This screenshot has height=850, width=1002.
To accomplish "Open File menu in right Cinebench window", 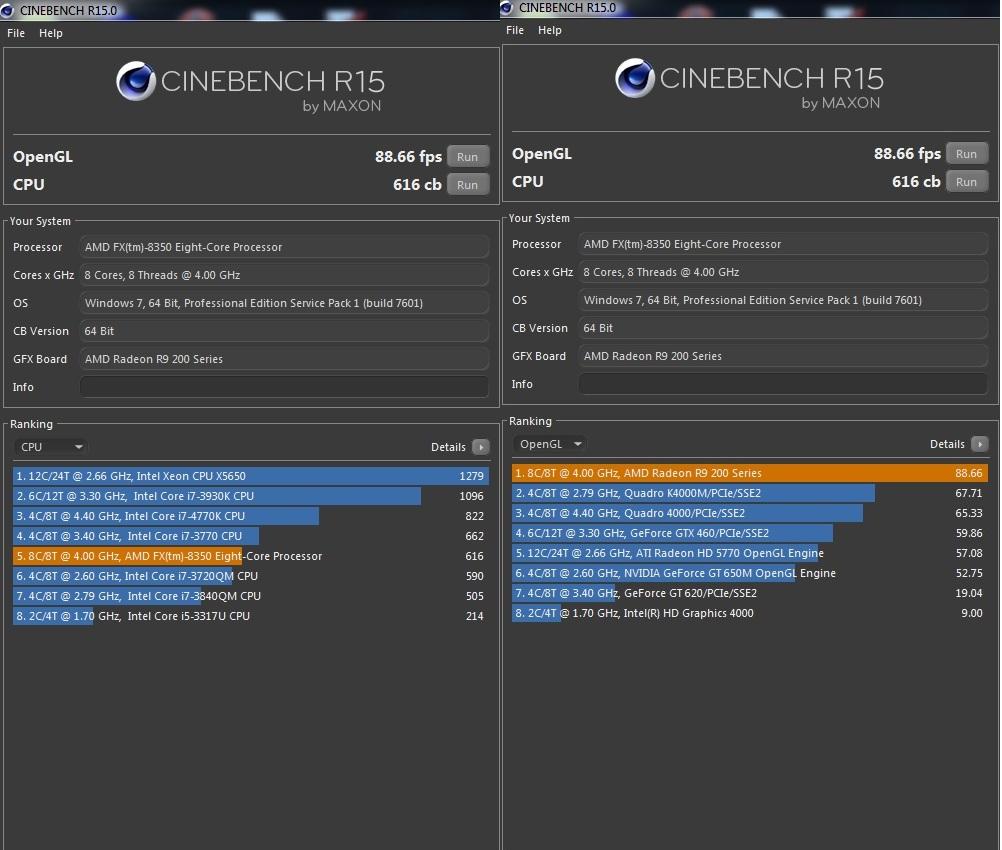I will (515, 30).
